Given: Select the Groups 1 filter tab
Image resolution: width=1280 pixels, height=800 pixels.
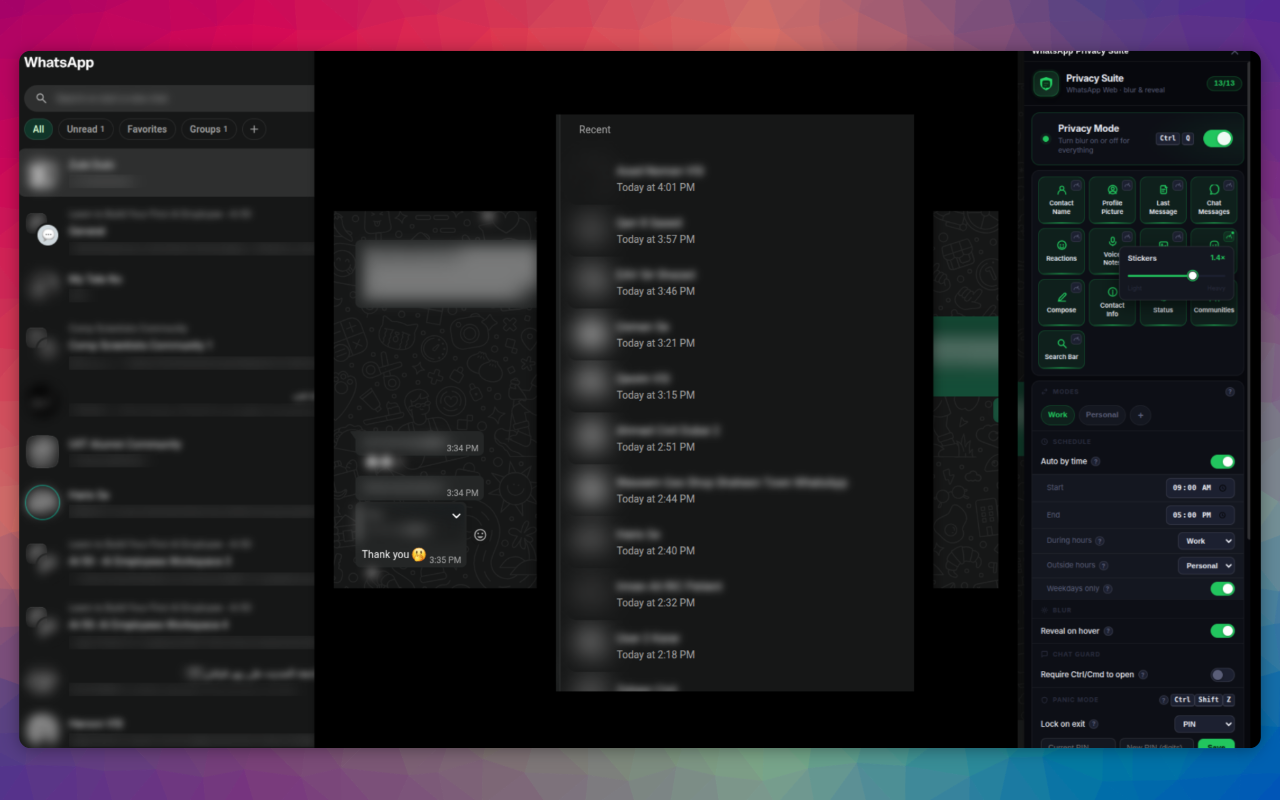Looking at the screenshot, I should click(209, 129).
